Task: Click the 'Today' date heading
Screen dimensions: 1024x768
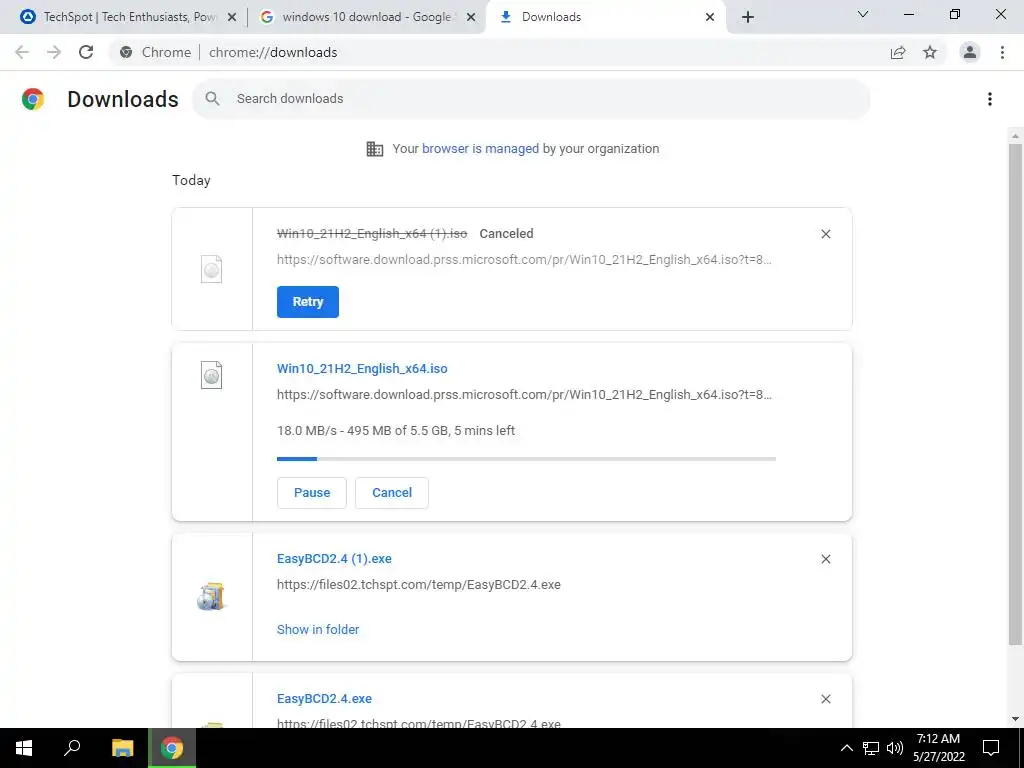Action: click(191, 181)
